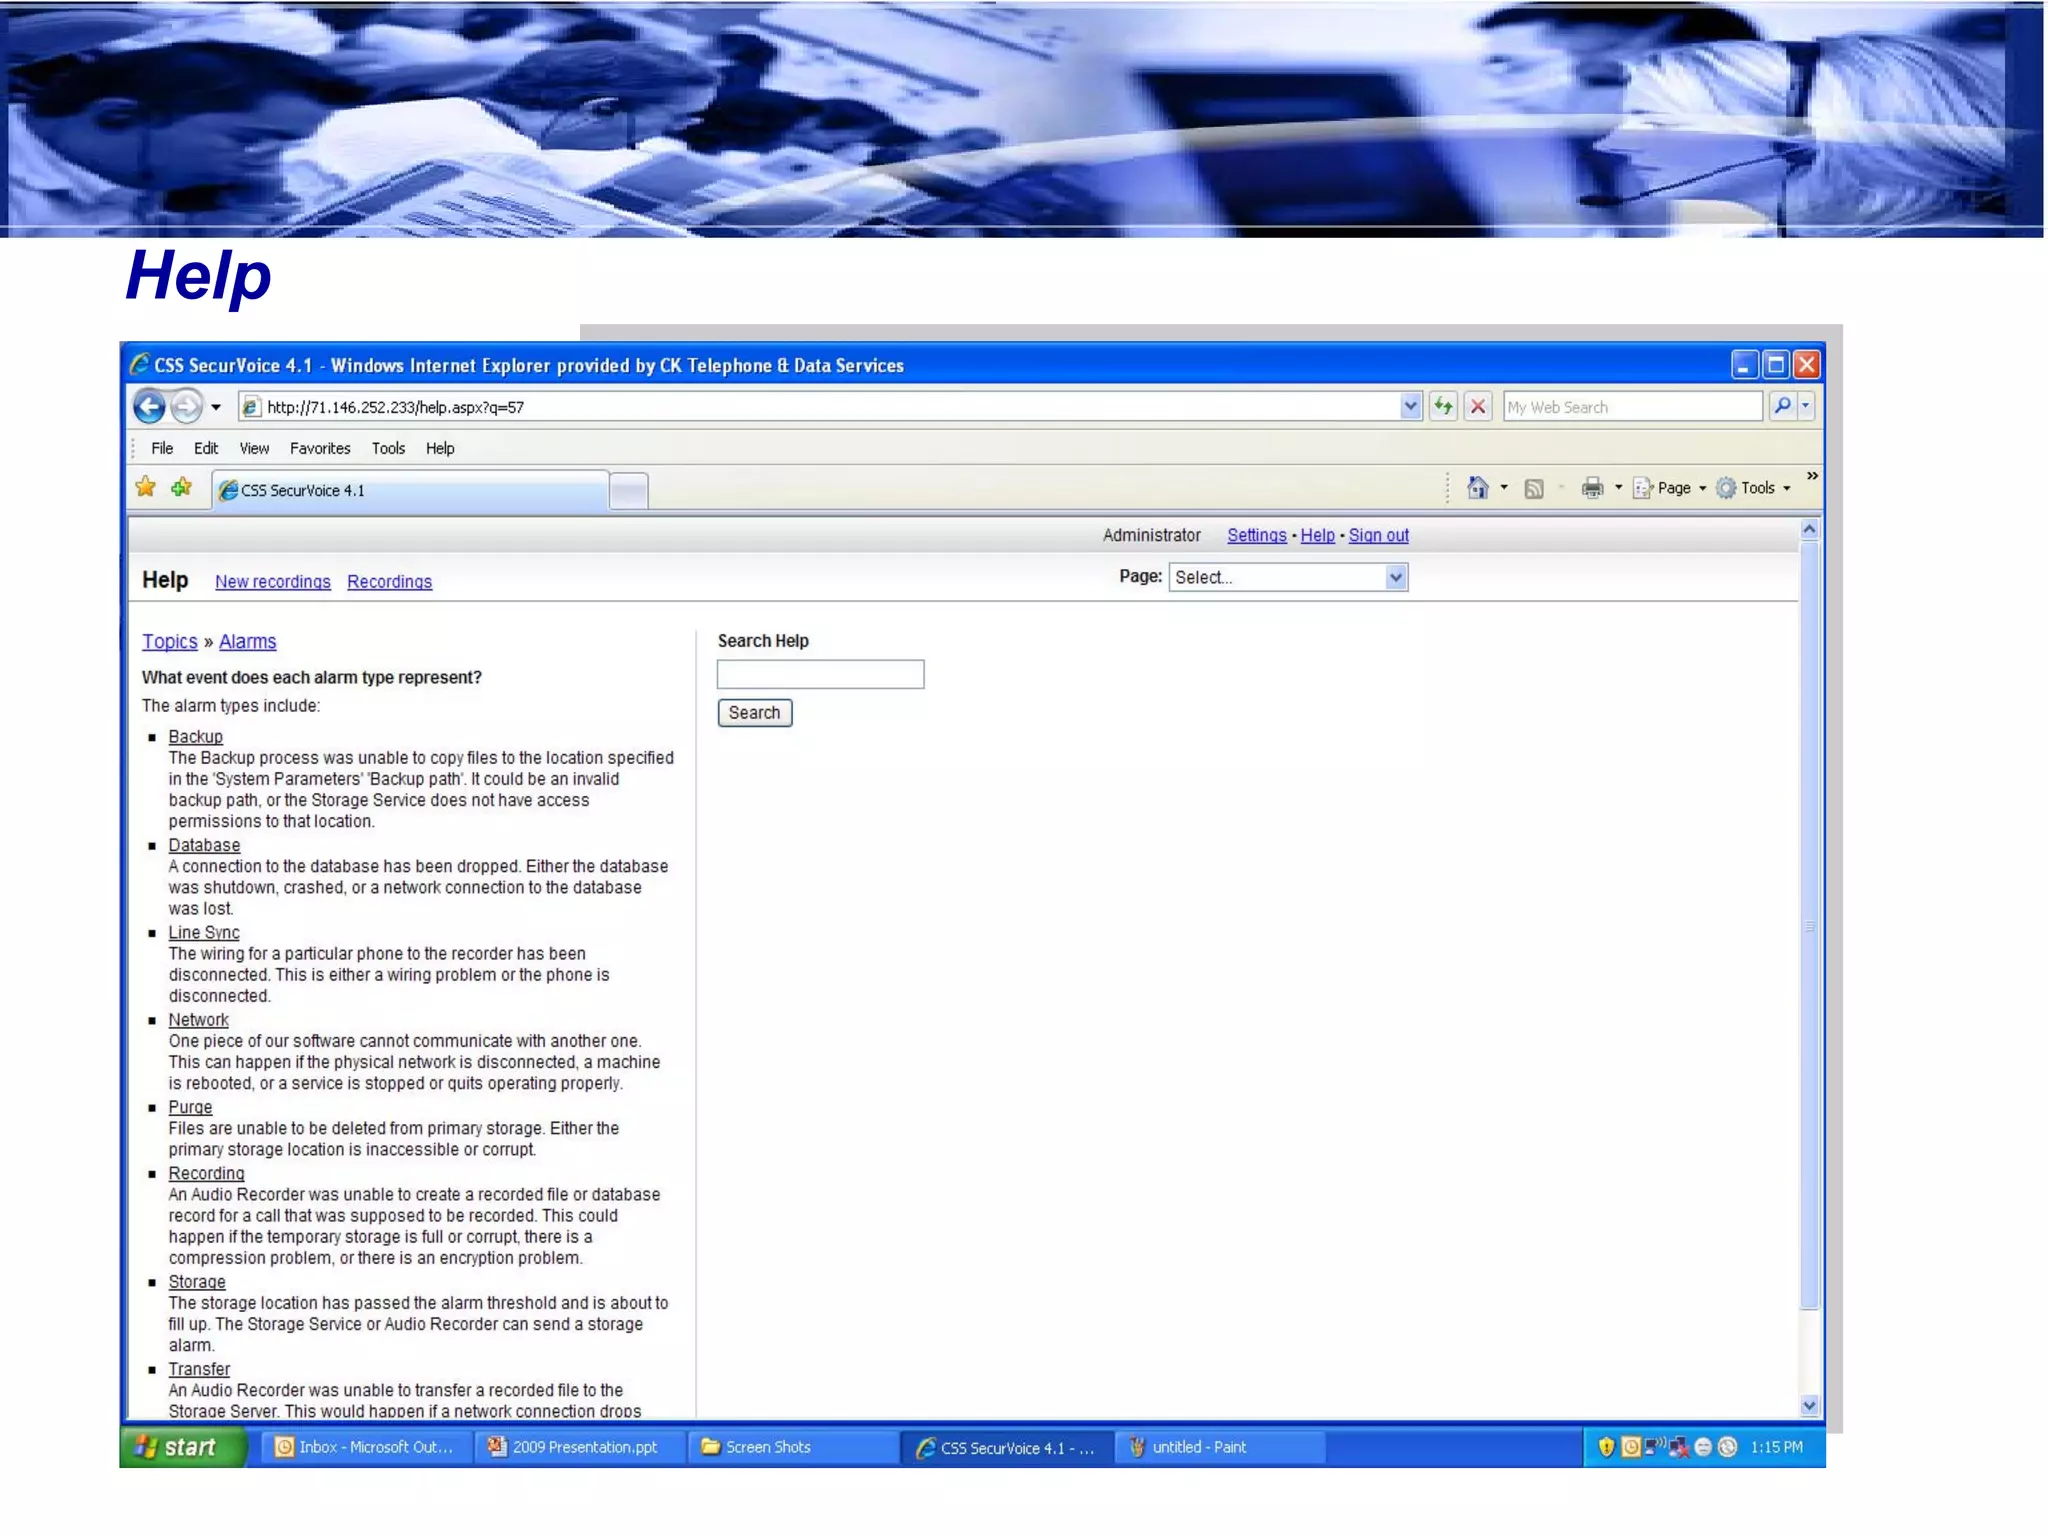The width and height of the screenshot is (2048, 1536).
Task: Click the Print toolbar icon
Action: coord(1592,488)
